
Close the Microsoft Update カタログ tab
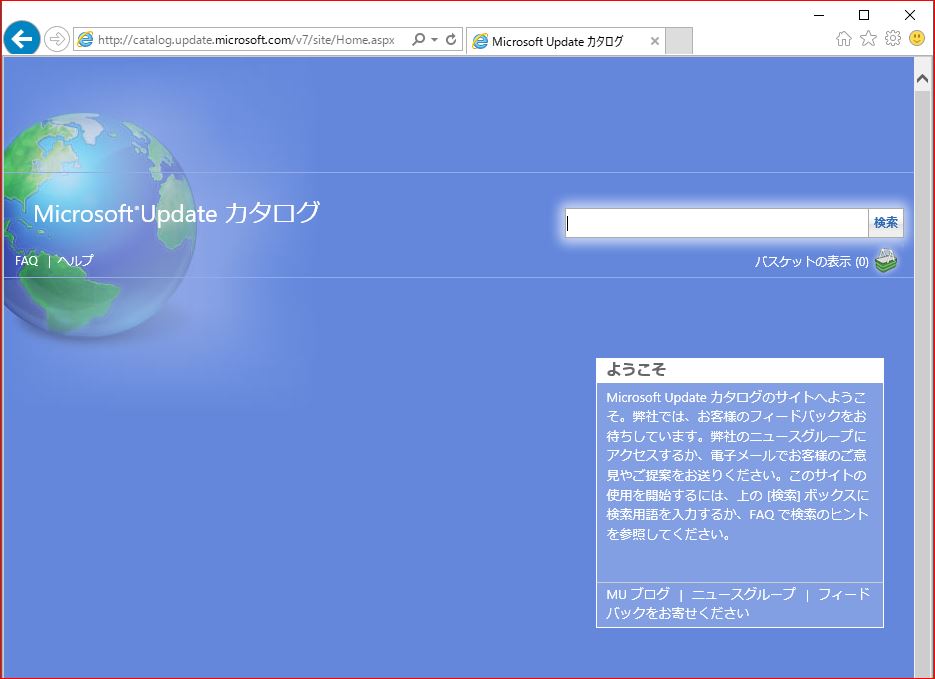[x=654, y=41]
